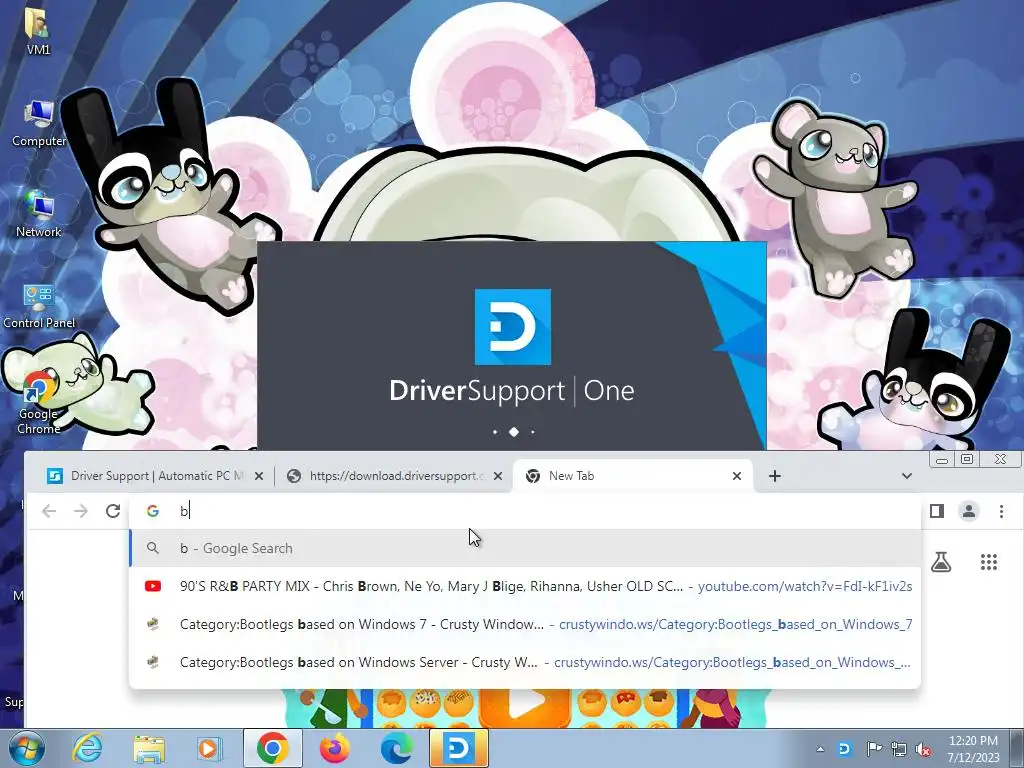Click the Chrome forward arrow
1024x768 pixels.
[x=81, y=511]
